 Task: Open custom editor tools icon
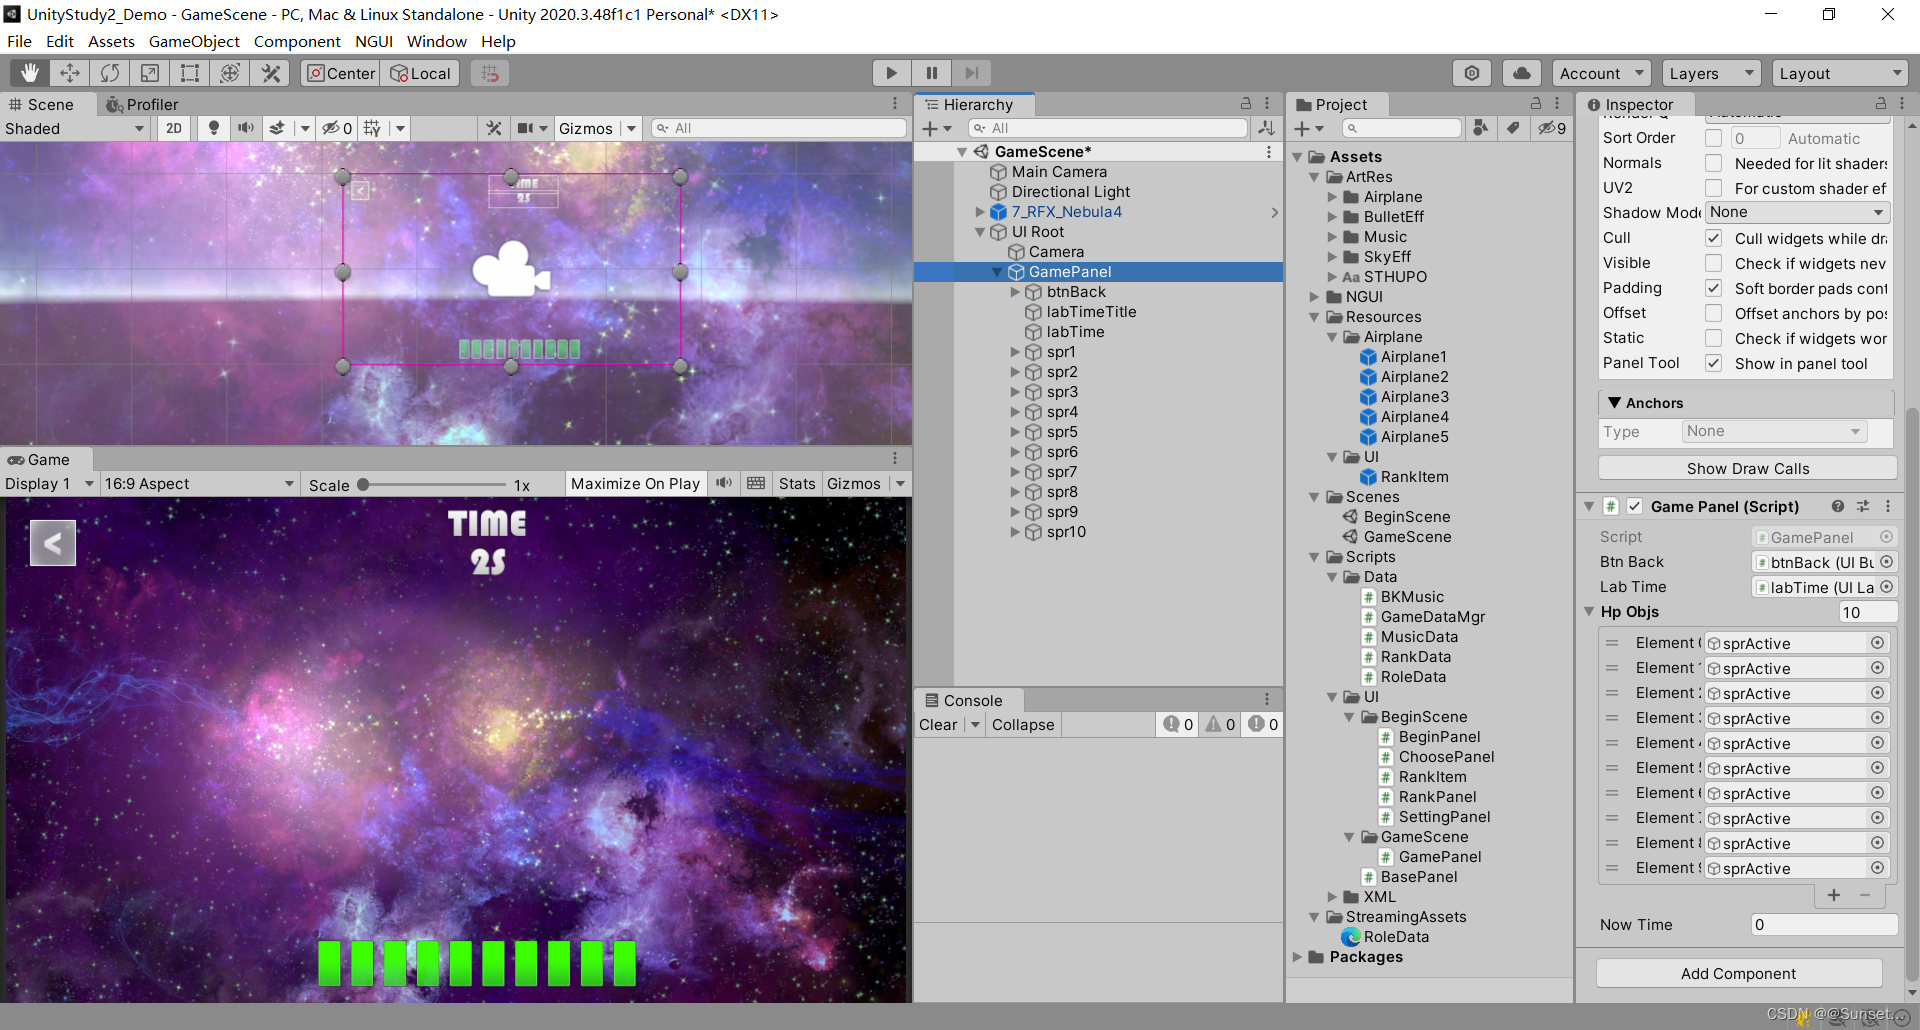click(270, 73)
